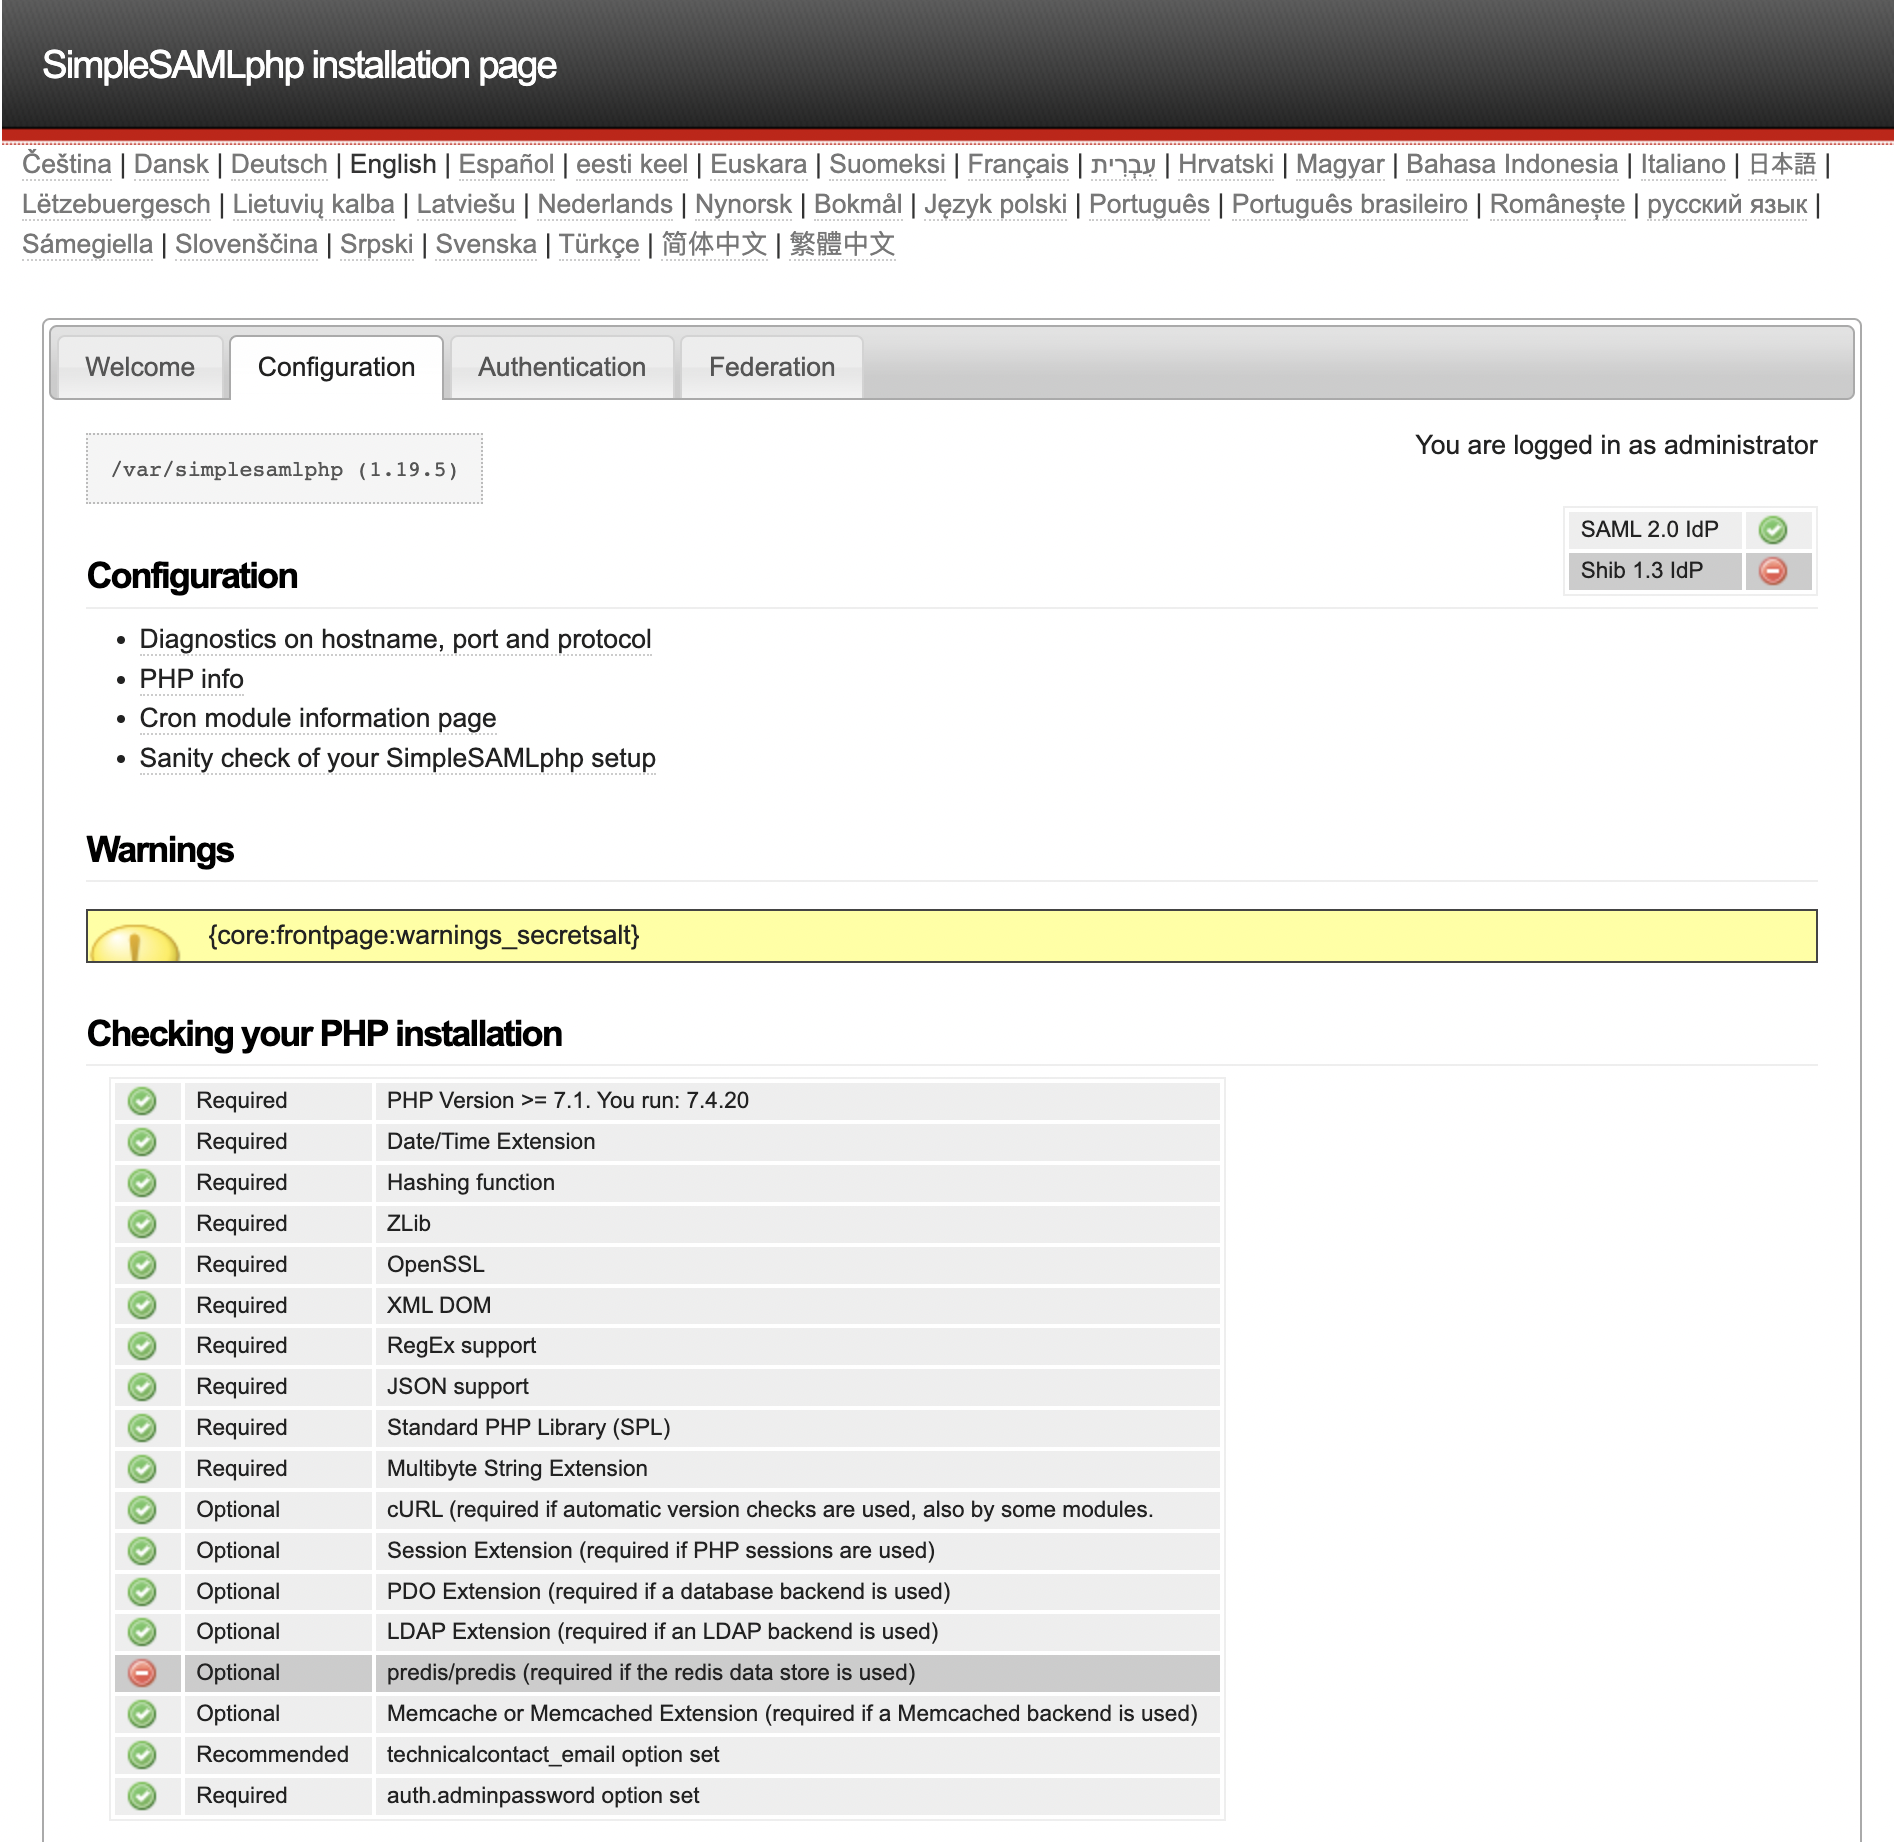This screenshot has width=1894, height=1842.
Task: Click the green check beside the OpenSSL row
Action: tap(142, 1264)
